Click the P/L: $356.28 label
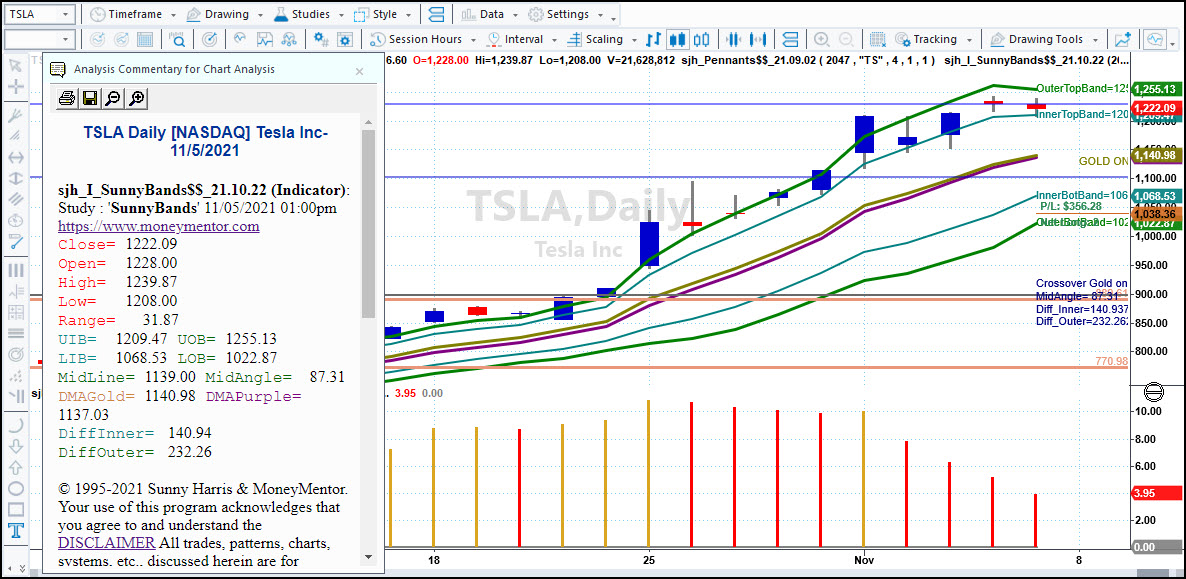The height and width of the screenshot is (579, 1186). [1070, 206]
